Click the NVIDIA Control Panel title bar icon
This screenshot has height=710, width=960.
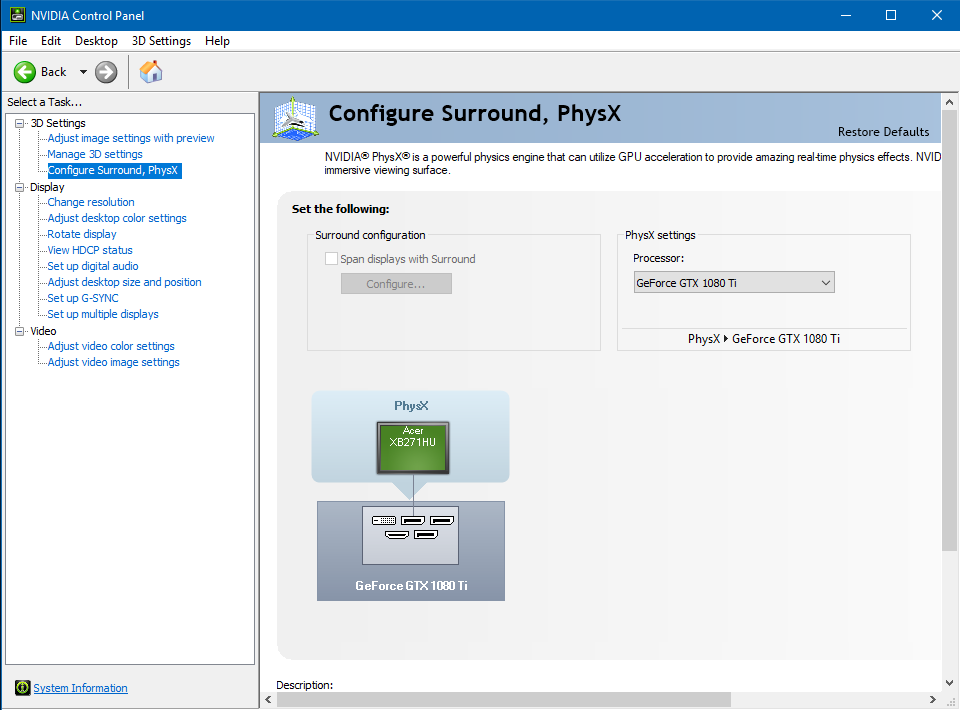17,15
